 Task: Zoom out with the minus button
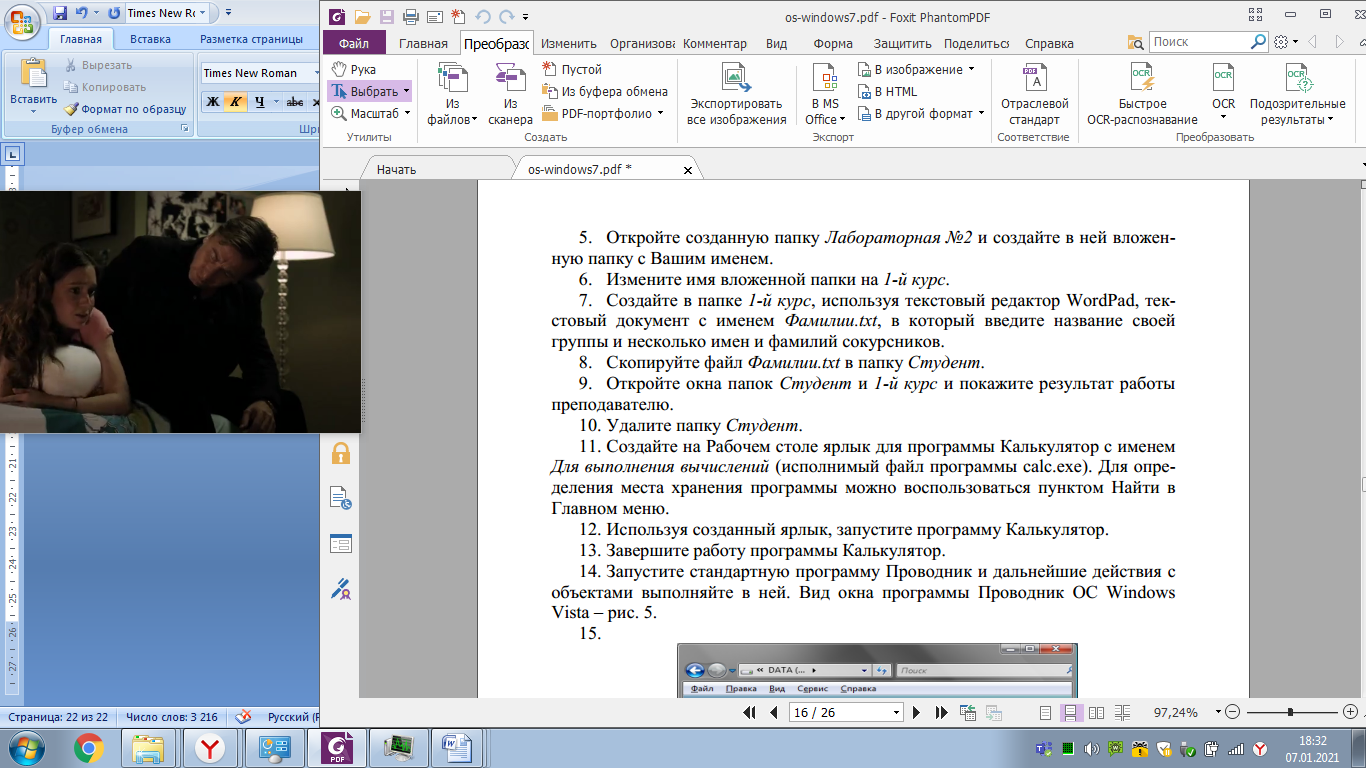click(x=1232, y=713)
